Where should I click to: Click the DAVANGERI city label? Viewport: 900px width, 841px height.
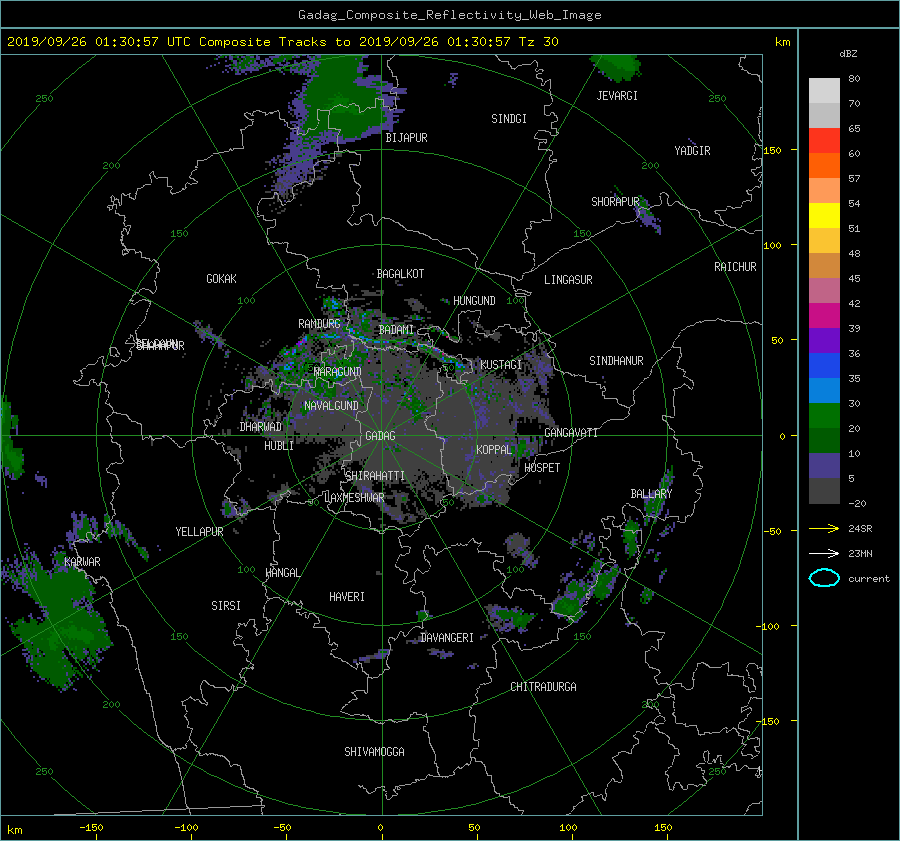(x=447, y=638)
